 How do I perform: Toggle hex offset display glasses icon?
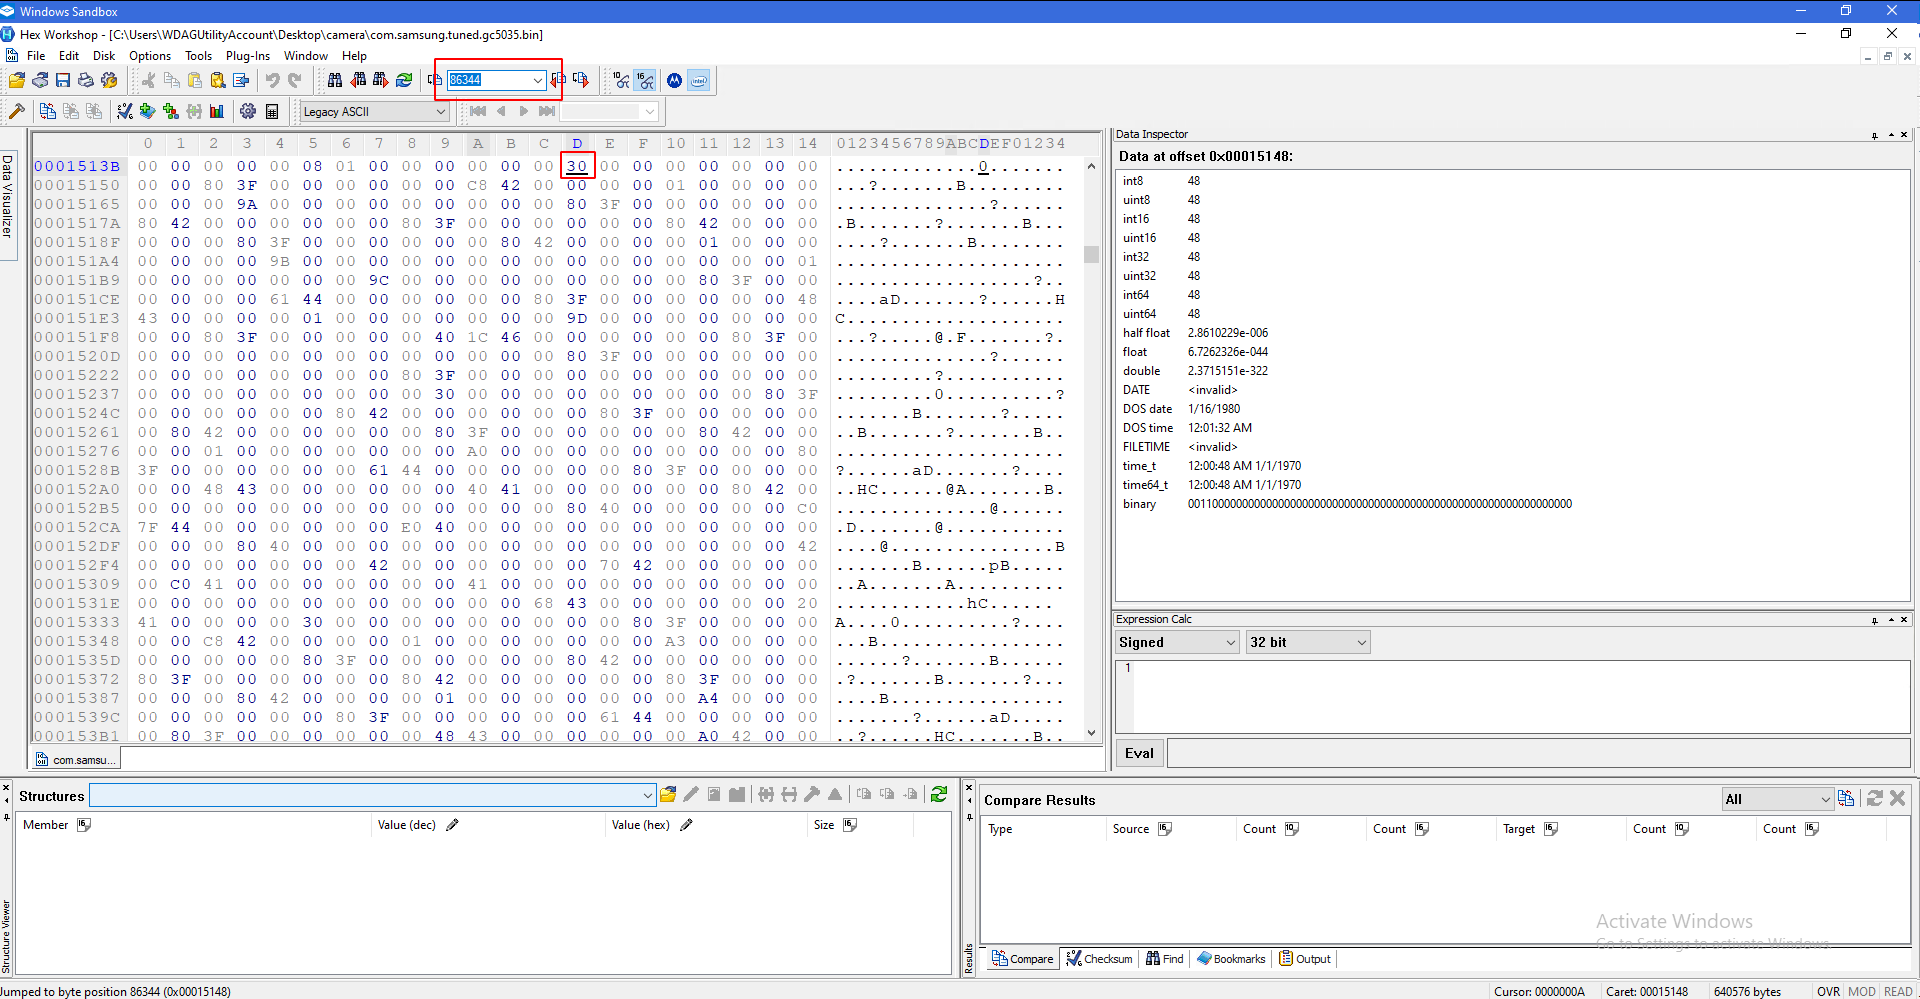[x=645, y=80]
